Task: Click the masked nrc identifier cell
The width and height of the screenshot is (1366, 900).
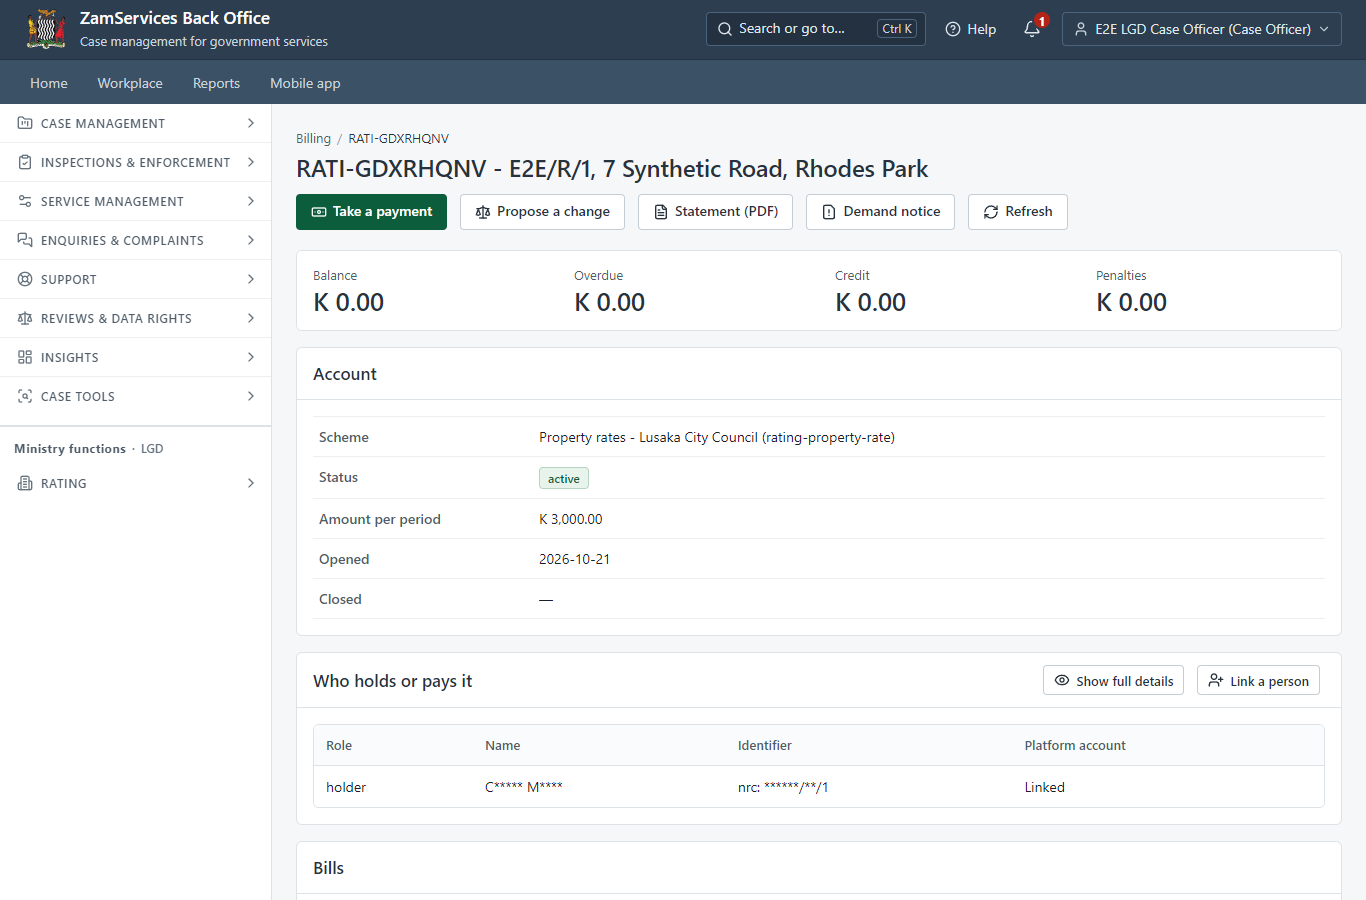Action: click(x=783, y=787)
